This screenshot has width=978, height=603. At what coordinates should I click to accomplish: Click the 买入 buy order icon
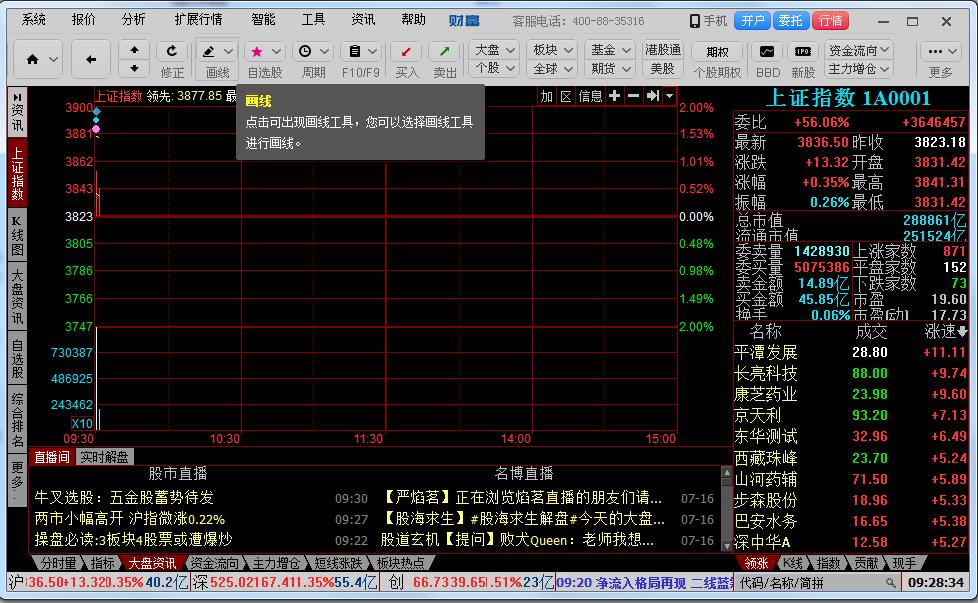(x=407, y=49)
